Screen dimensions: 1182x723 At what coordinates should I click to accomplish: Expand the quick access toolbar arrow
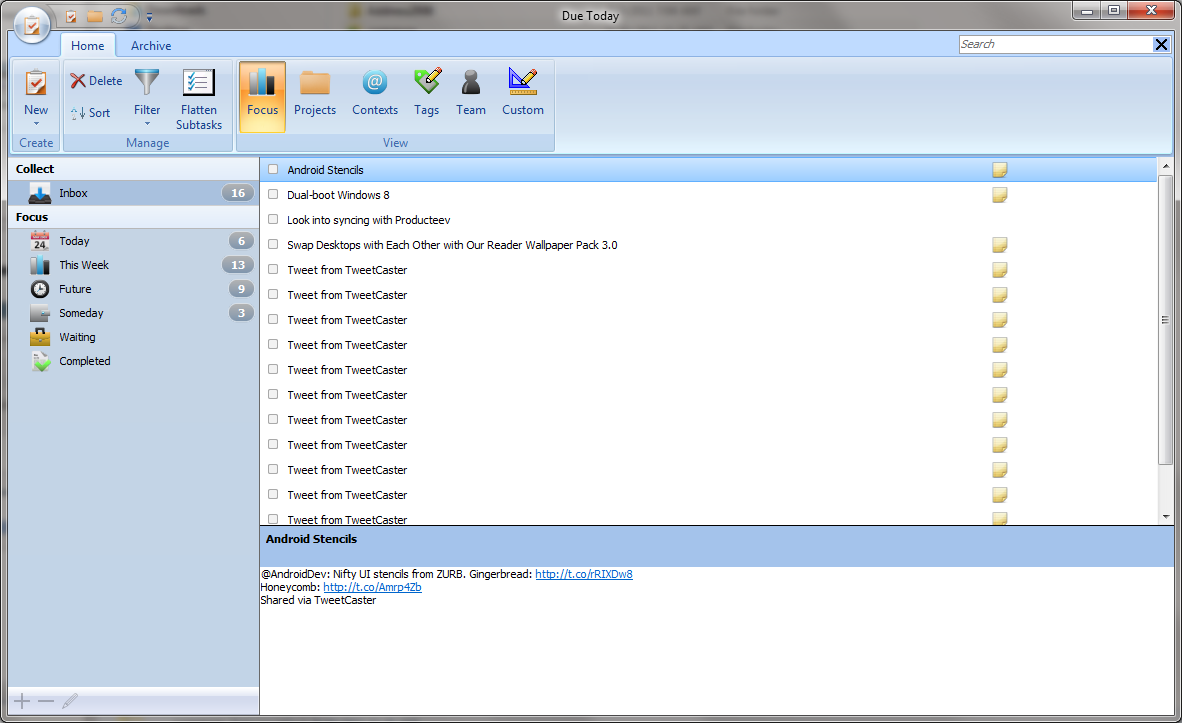tap(149, 17)
